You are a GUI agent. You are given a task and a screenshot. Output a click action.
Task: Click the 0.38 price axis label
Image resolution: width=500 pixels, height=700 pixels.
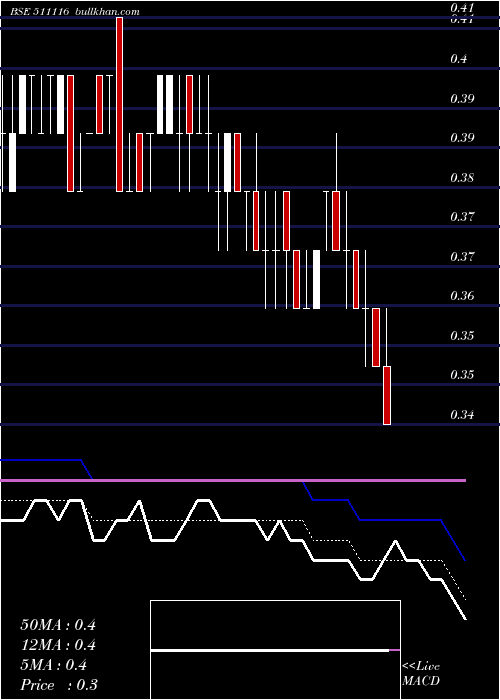click(x=462, y=178)
